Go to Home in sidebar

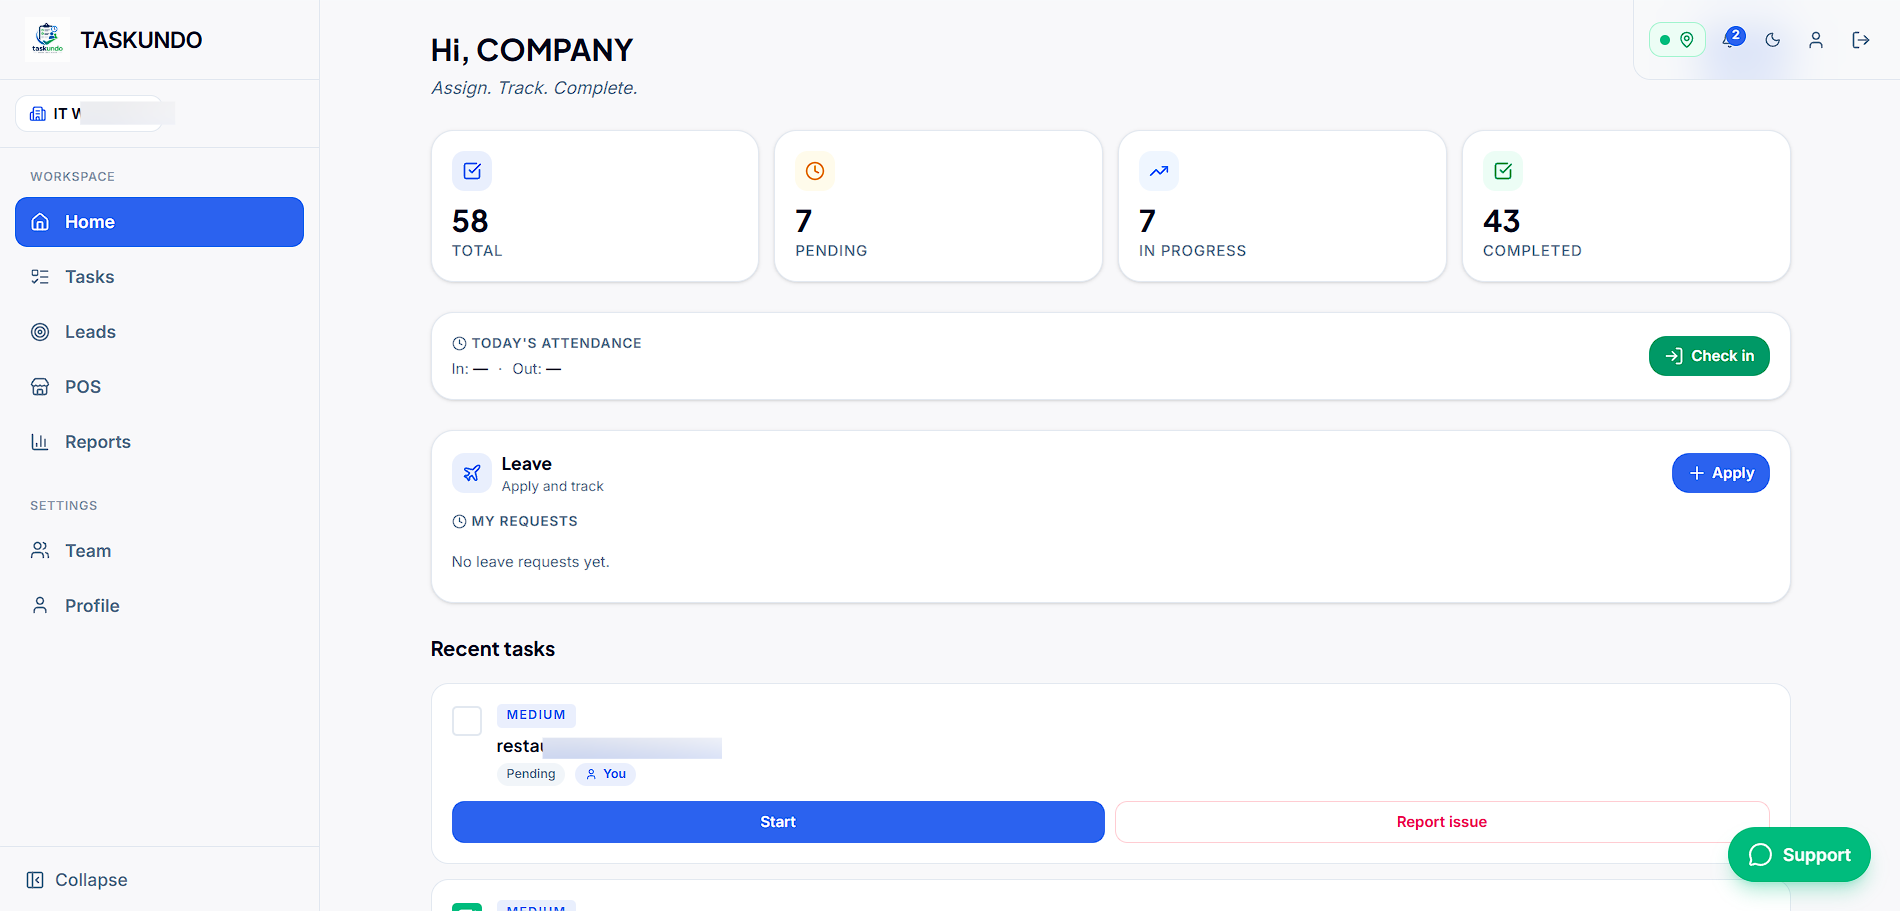159,222
